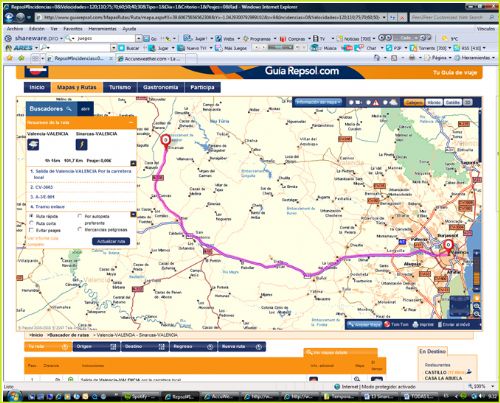Click the Repsol logo in the header
The image size is (500, 403).
click(37, 71)
